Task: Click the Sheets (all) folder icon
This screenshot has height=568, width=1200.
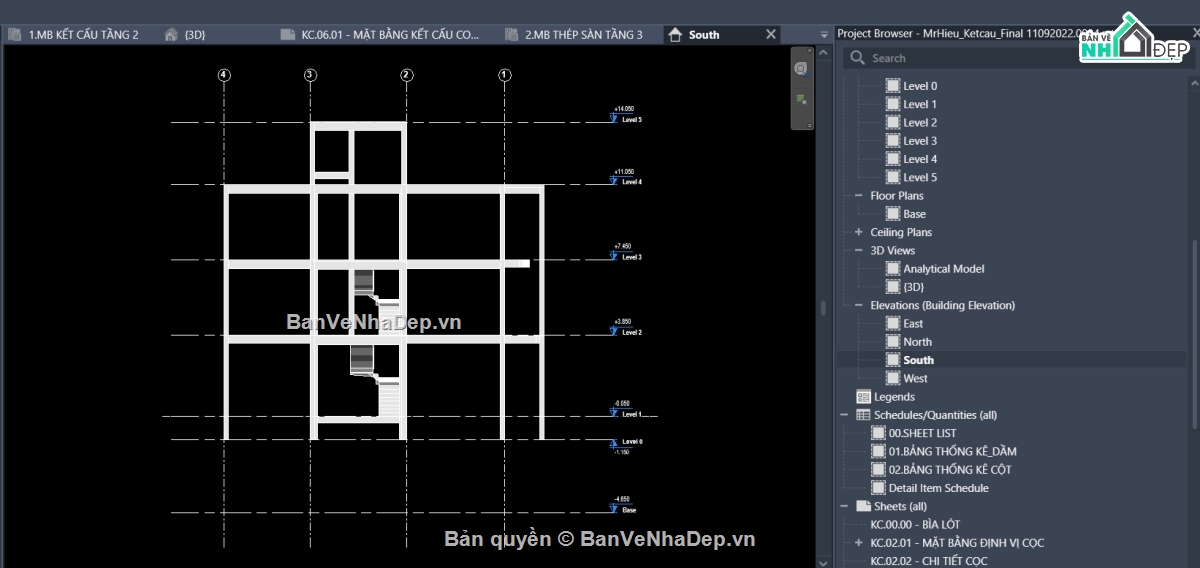Action: pyautogui.click(x=864, y=507)
